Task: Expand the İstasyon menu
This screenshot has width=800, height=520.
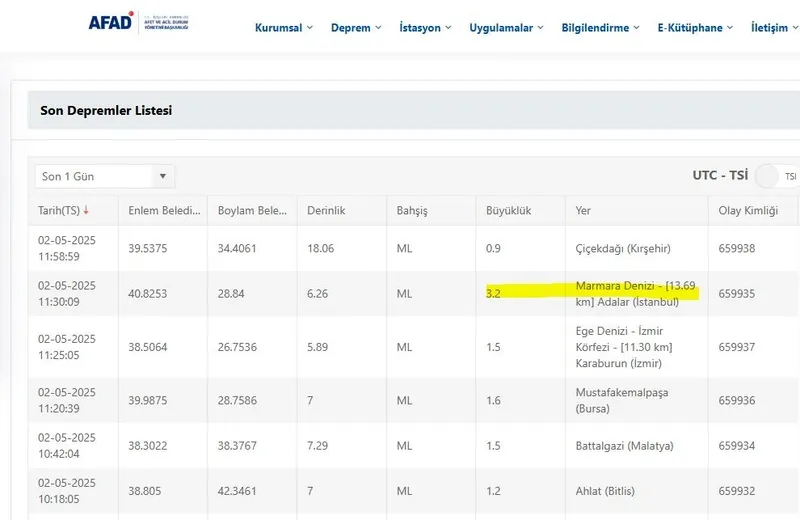Action: 424,28
